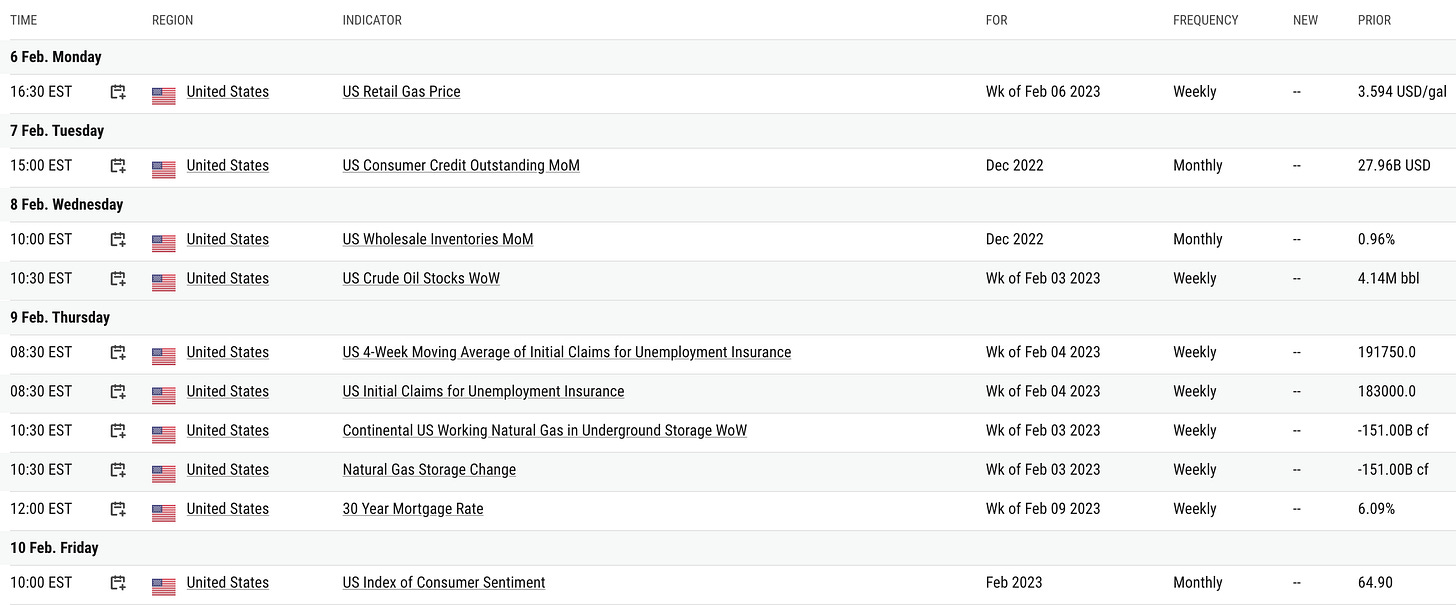The image size is (1456, 605).
Task: Click United States link in Consumer Credit row
Action: 228,166
